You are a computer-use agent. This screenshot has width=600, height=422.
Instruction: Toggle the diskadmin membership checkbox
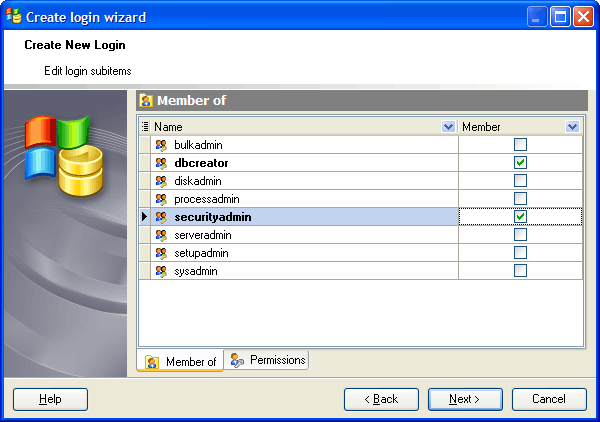point(520,181)
